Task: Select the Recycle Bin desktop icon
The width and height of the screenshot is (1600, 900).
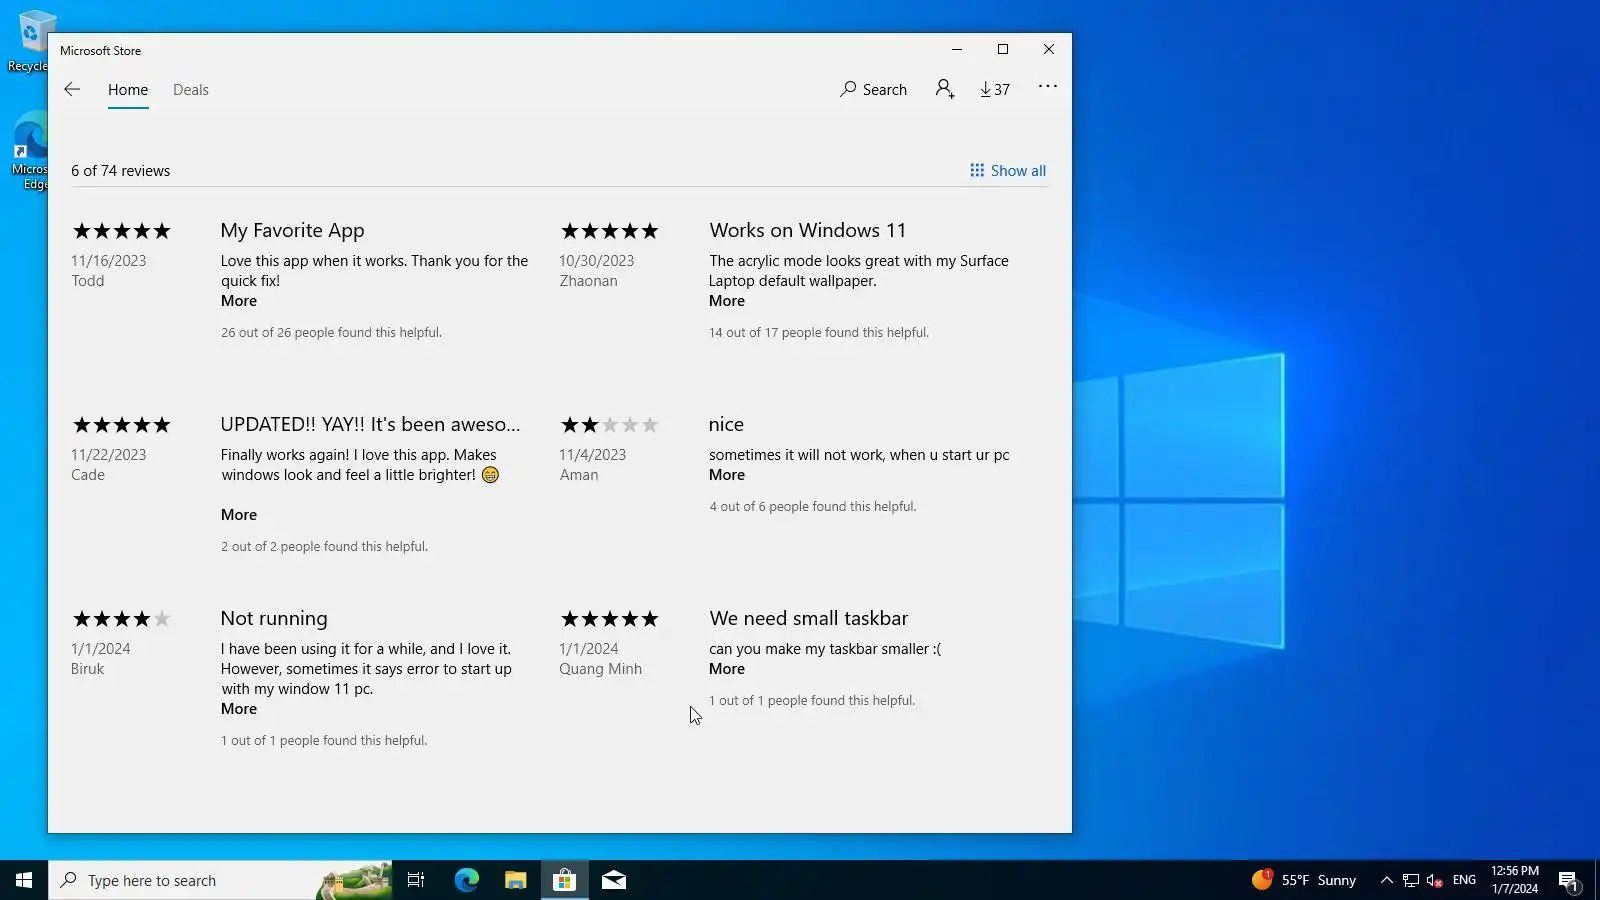Action: click(28, 42)
